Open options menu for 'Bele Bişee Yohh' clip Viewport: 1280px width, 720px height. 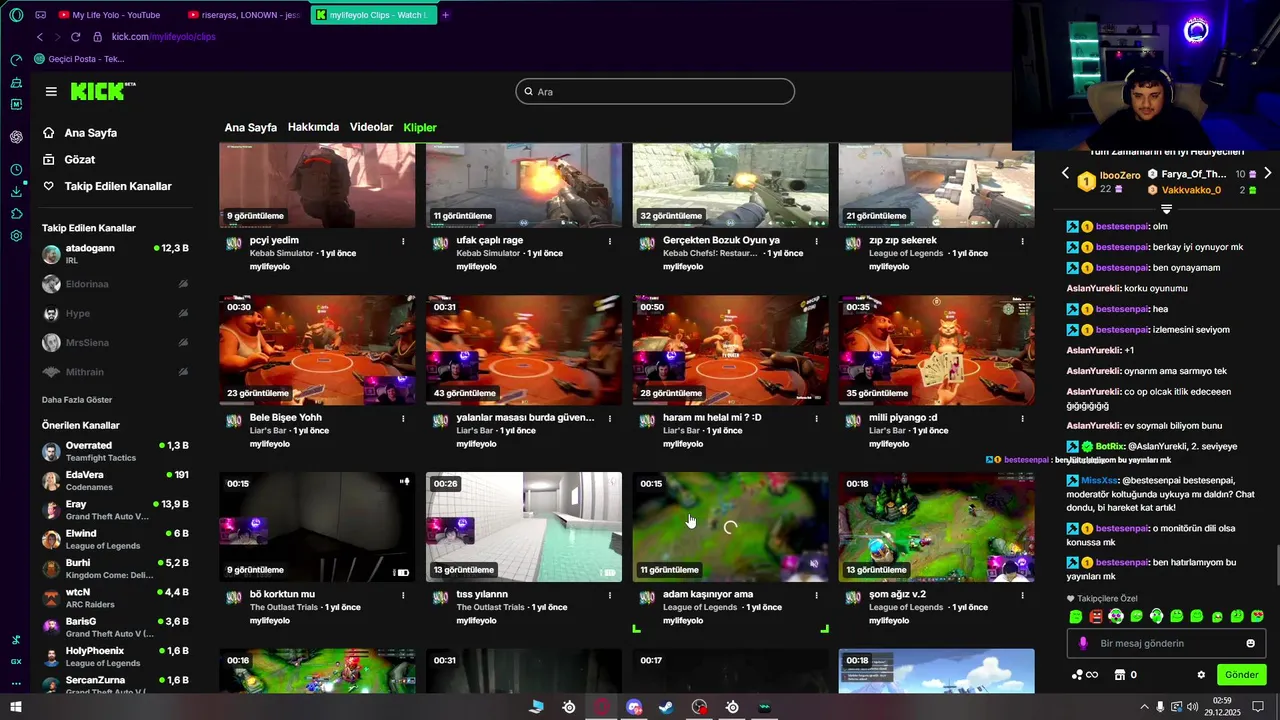coord(403,418)
